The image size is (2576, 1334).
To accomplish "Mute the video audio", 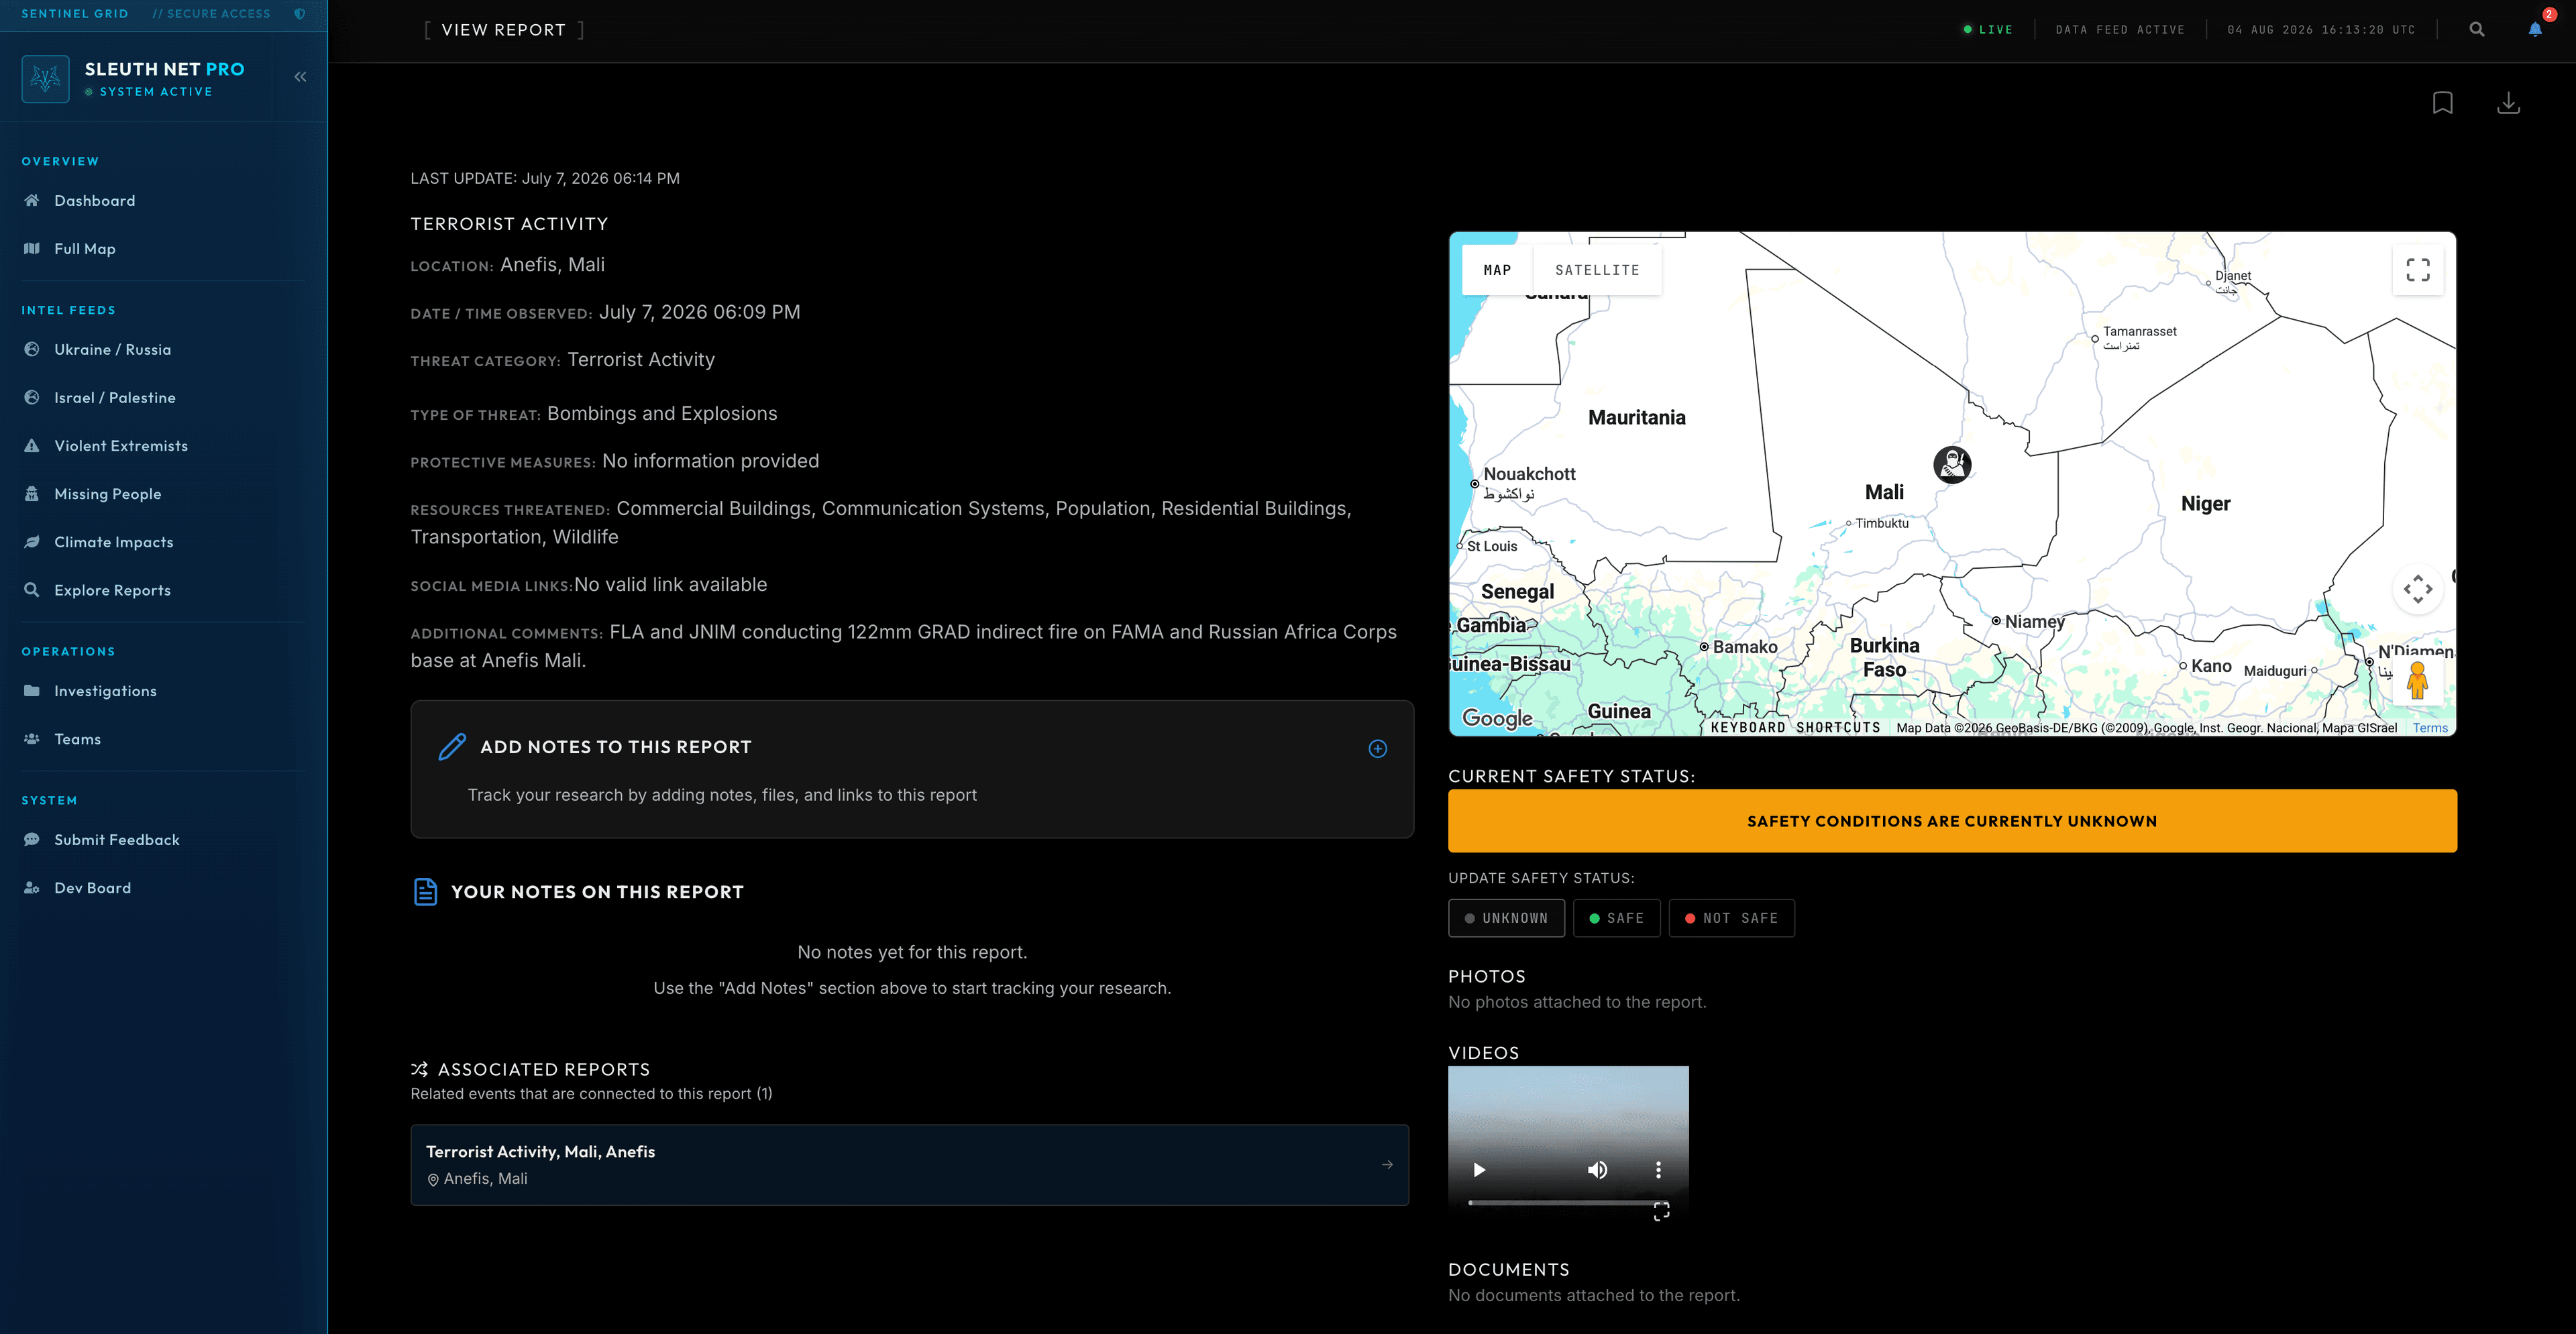I will [1597, 1170].
